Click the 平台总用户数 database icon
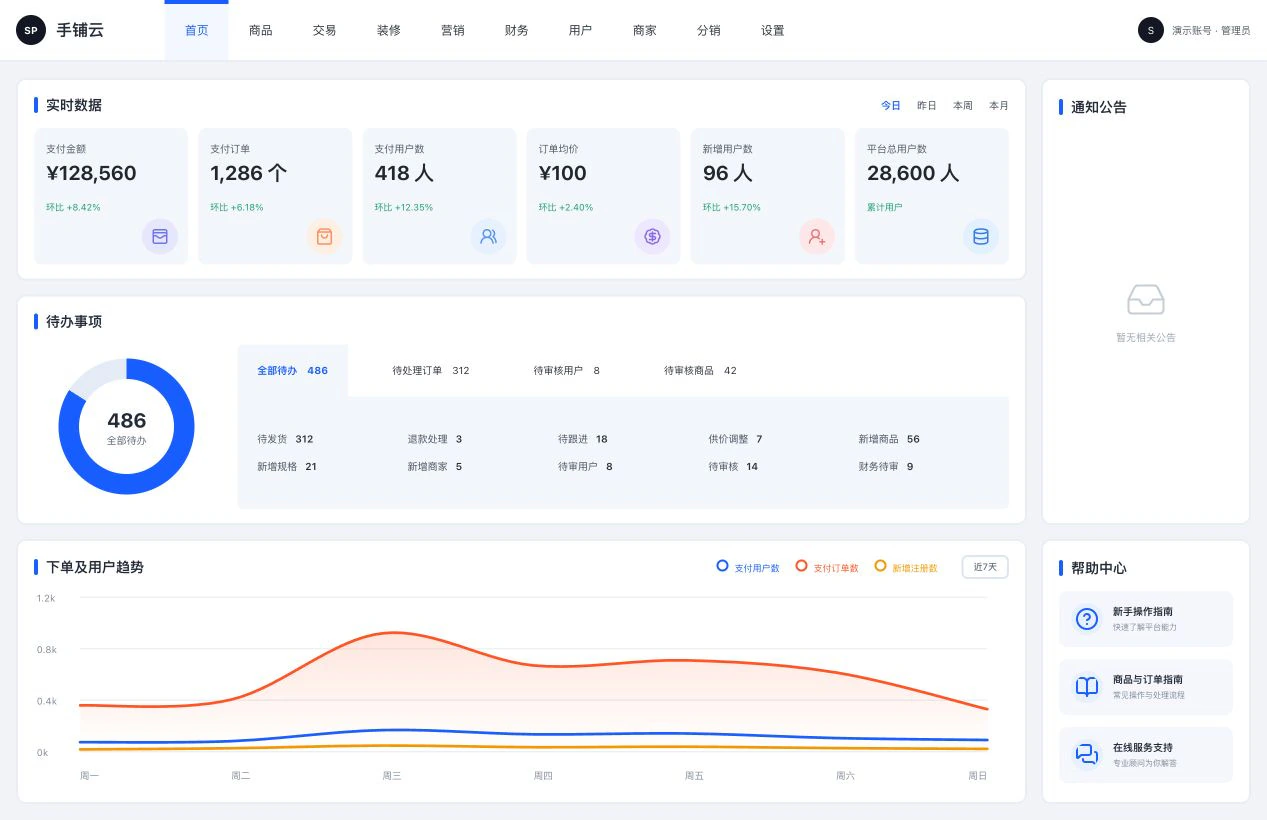This screenshot has width=1267, height=820. click(x=980, y=237)
